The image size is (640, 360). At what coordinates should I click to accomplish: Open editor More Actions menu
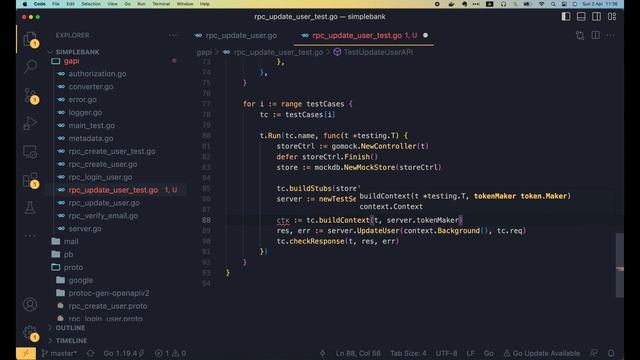[611, 35]
